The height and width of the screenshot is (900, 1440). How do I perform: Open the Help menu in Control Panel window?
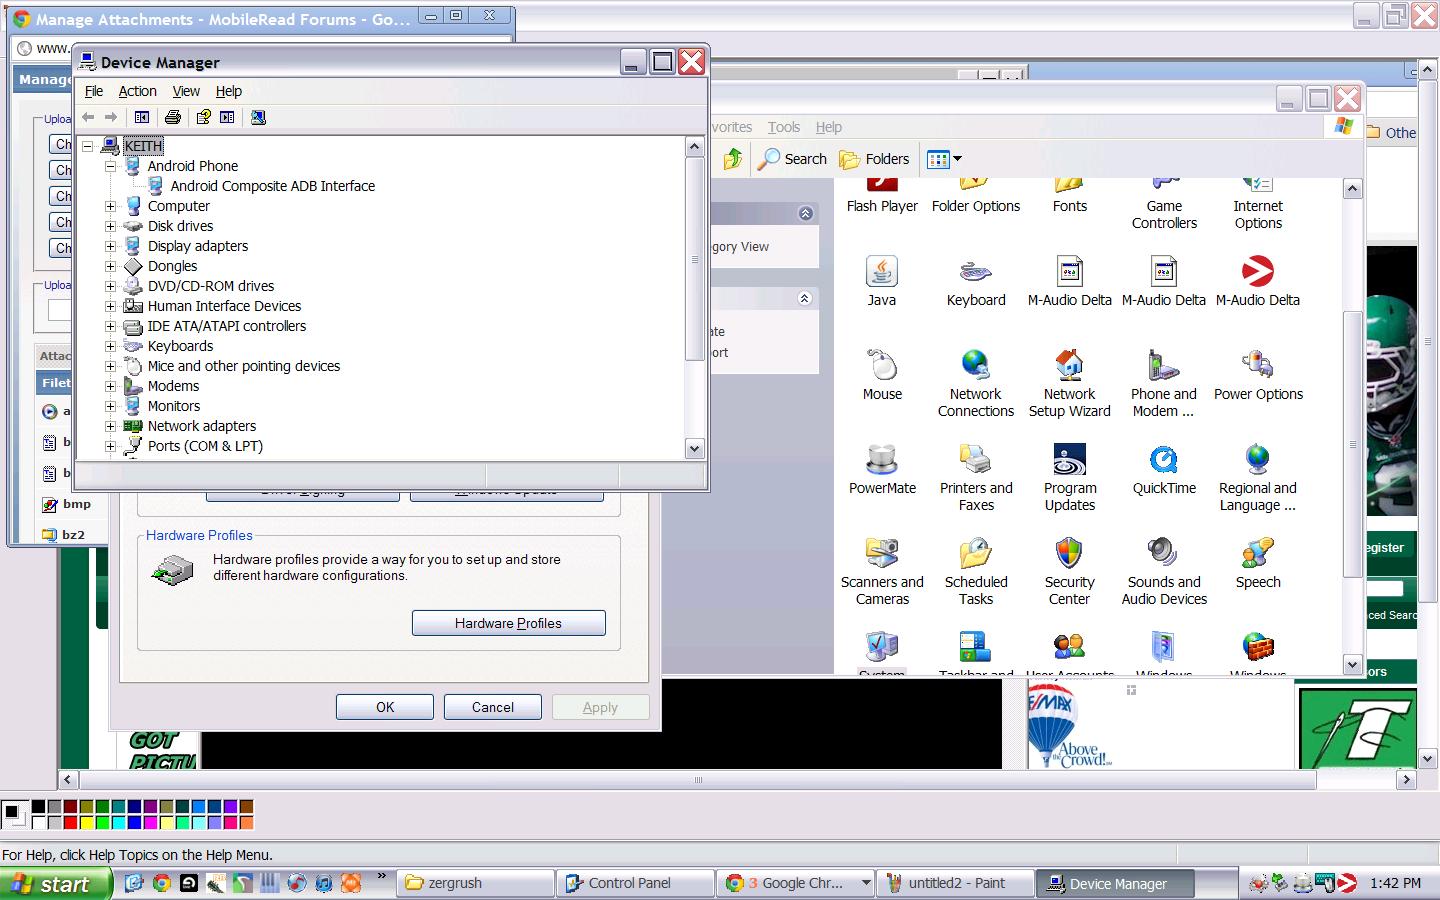click(x=829, y=127)
